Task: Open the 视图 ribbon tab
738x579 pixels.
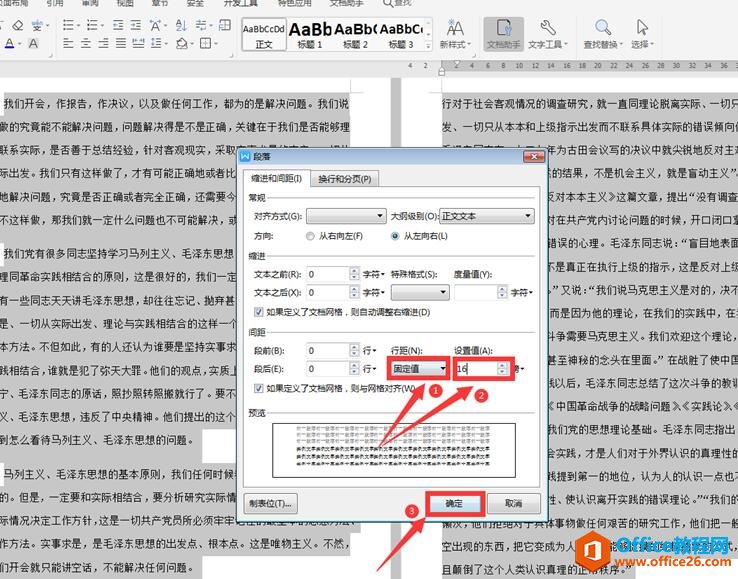Action: coord(125,3)
